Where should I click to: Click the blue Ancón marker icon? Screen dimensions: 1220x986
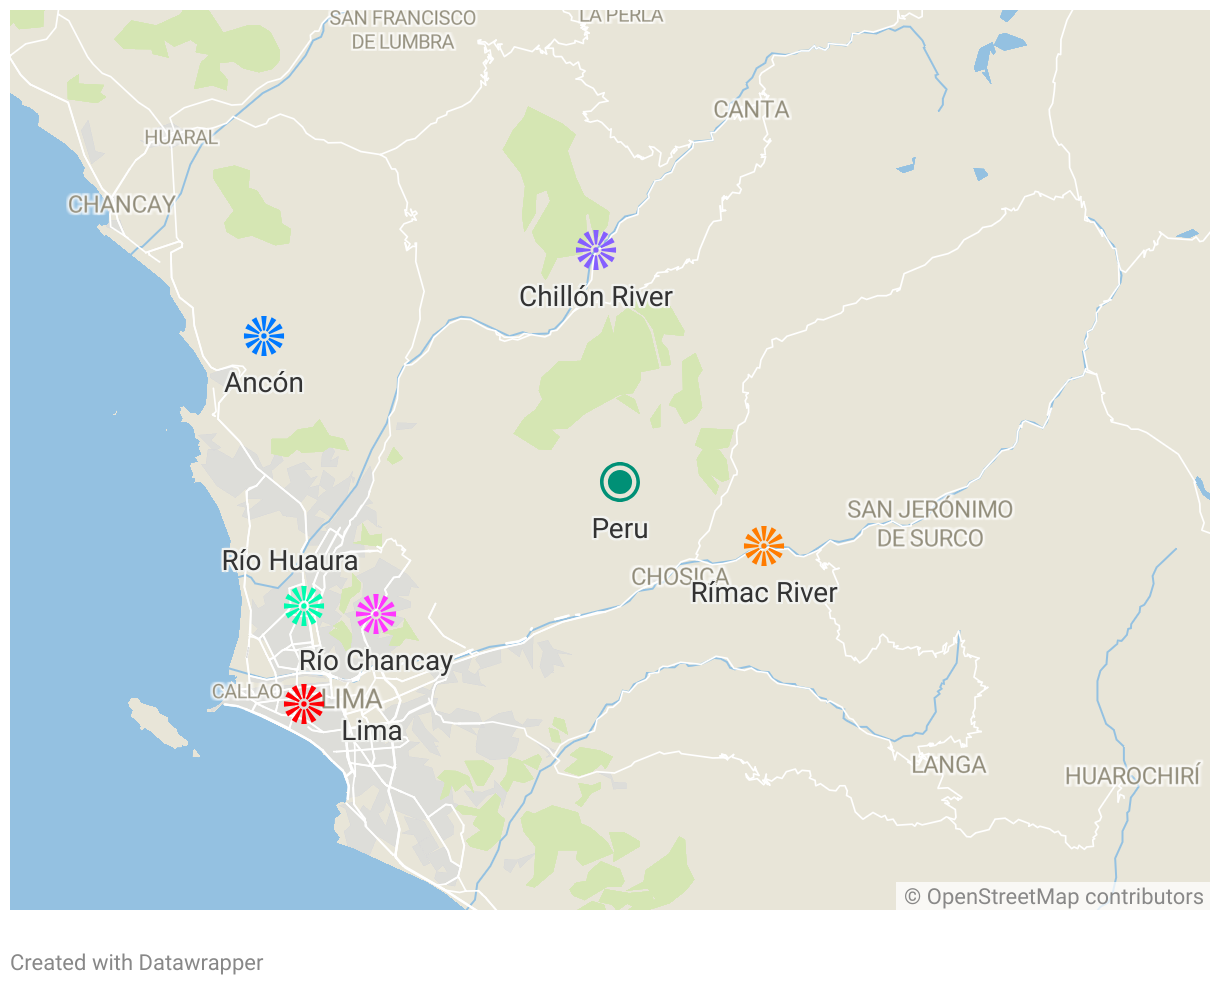click(264, 336)
